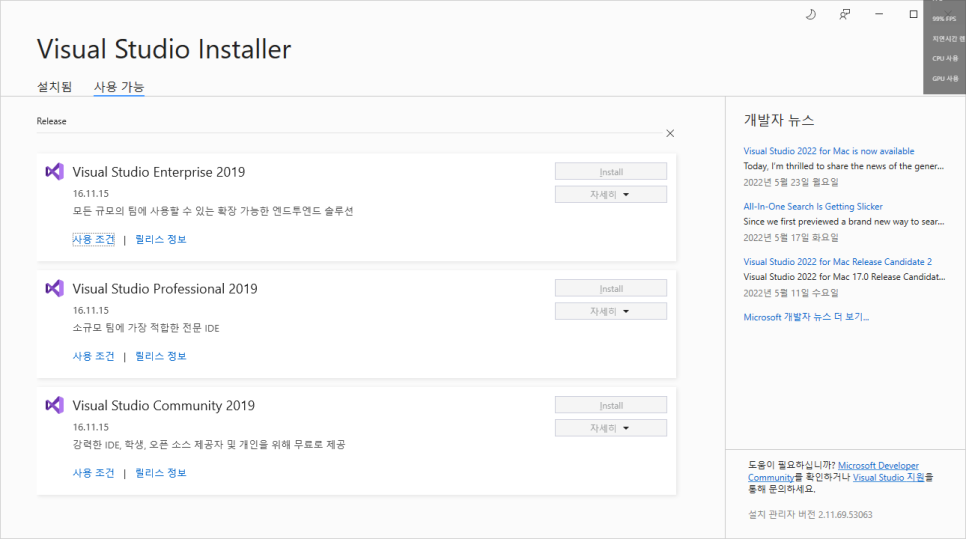Click the Release section heading

(x=51, y=121)
